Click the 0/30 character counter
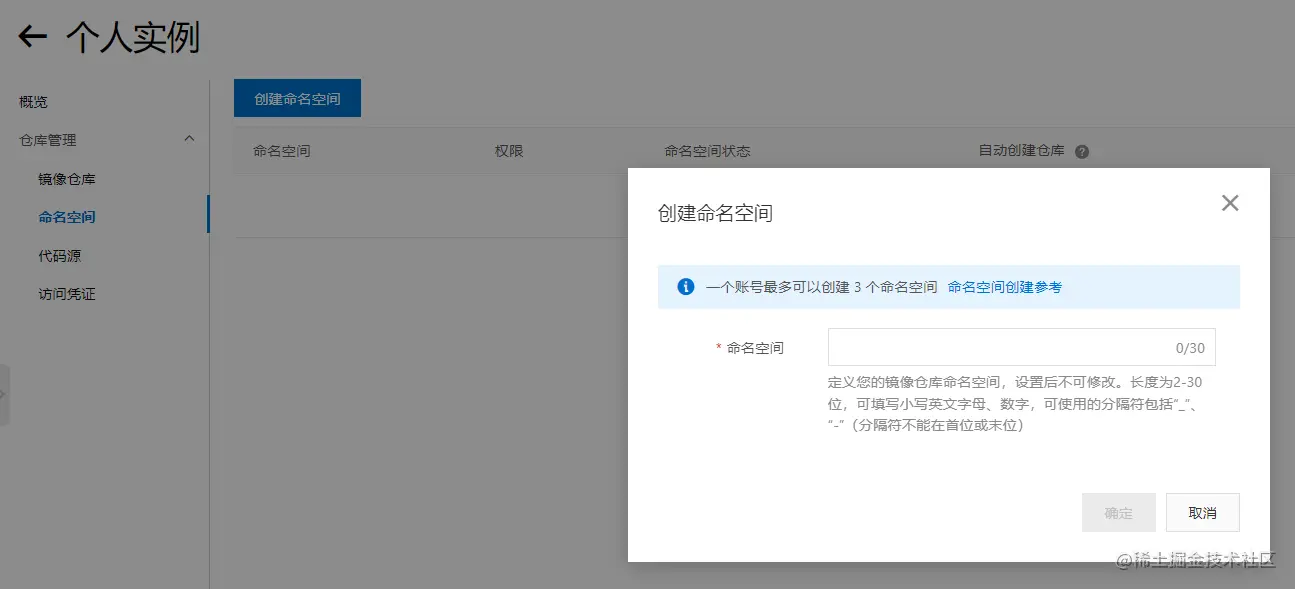This screenshot has height=589, width=1295. (x=1190, y=348)
